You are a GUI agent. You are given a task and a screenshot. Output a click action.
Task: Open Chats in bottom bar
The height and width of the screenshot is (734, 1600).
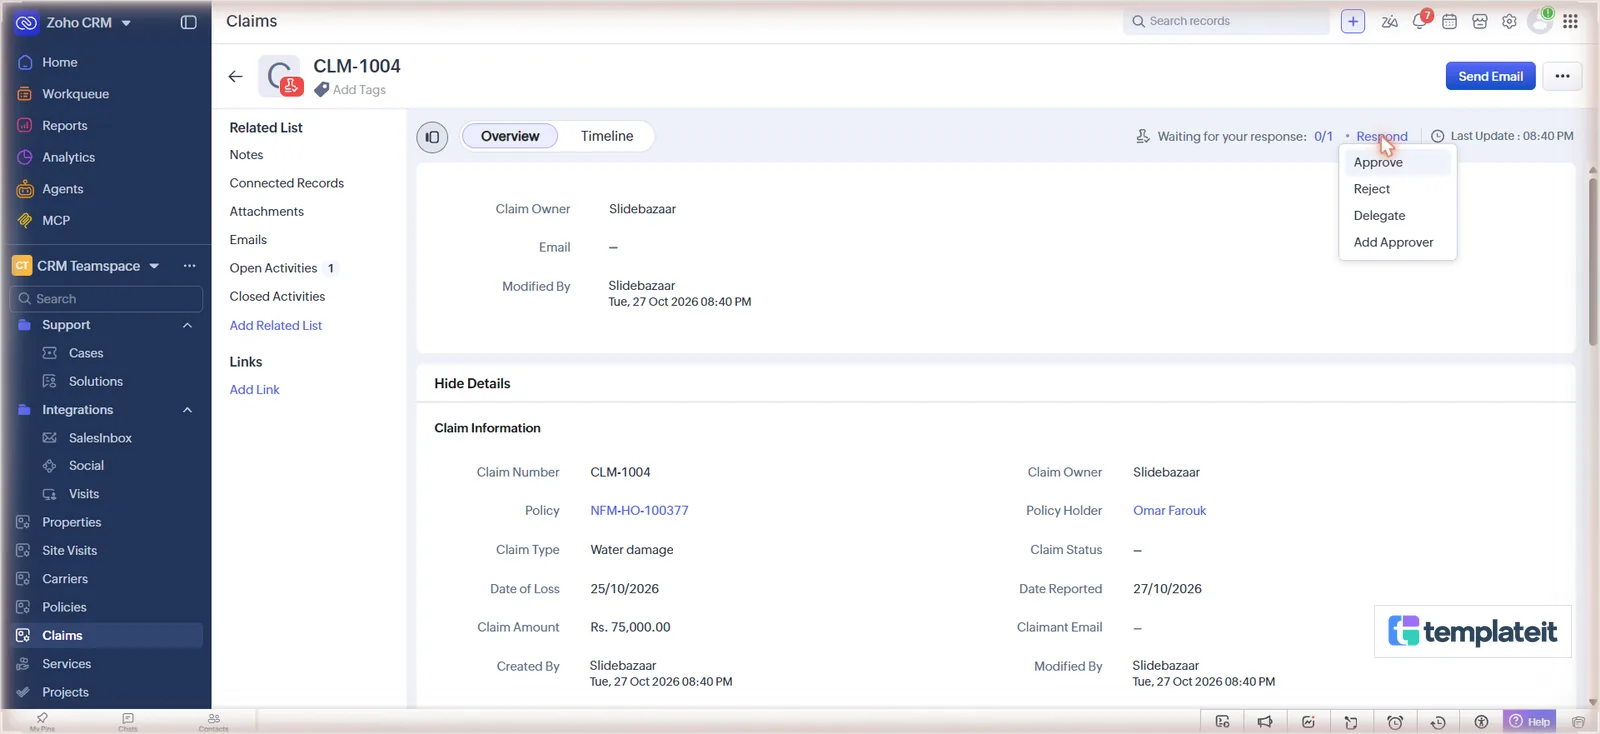(x=128, y=721)
